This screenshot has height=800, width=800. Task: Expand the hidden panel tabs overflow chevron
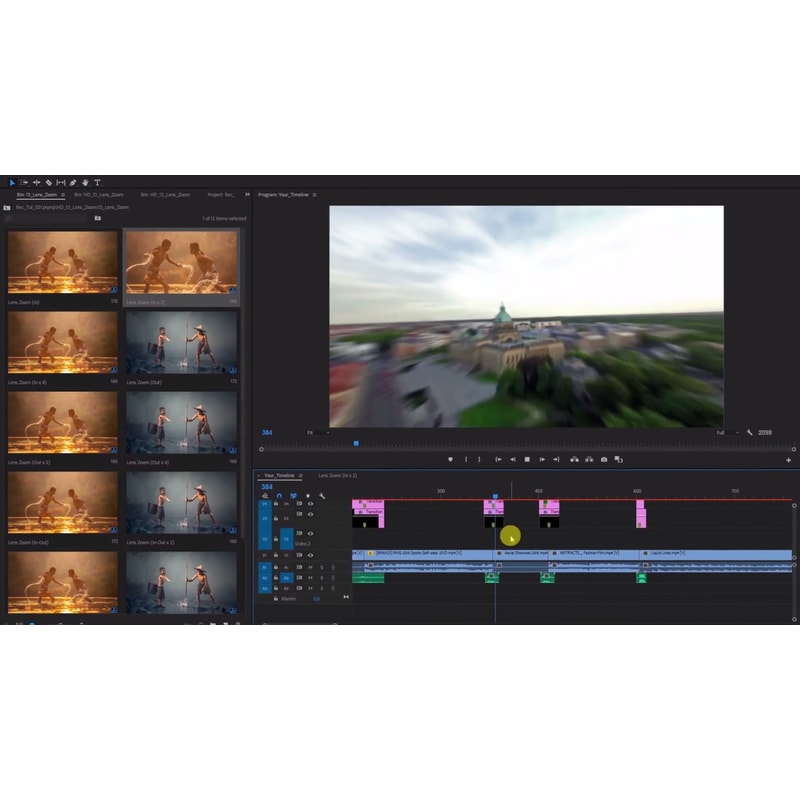(245, 195)
